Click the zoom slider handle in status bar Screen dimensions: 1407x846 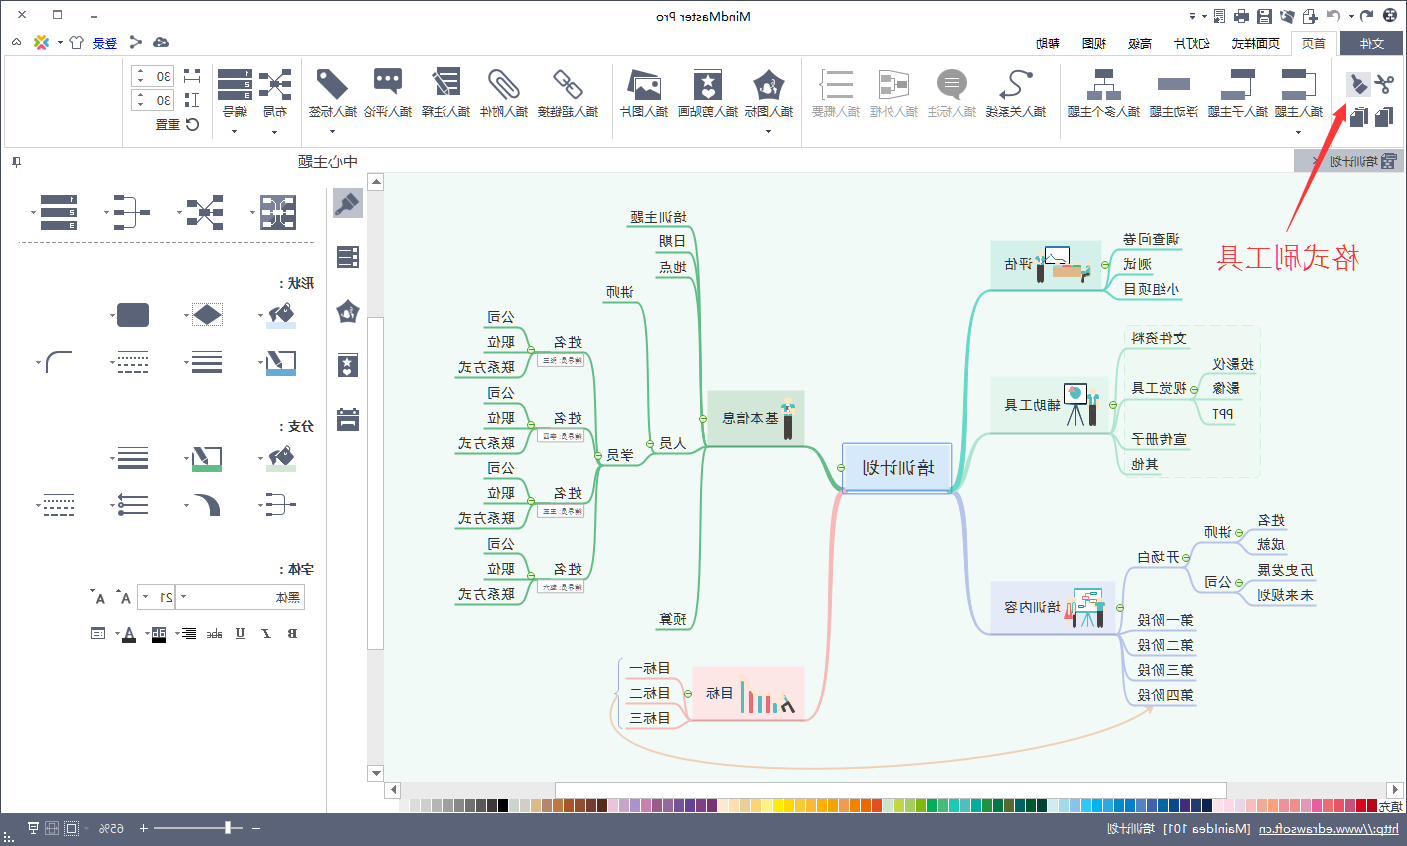229,828
